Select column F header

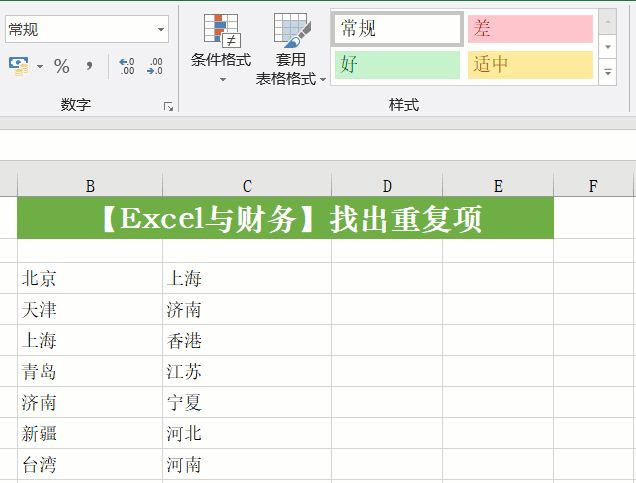pos(593,186)
